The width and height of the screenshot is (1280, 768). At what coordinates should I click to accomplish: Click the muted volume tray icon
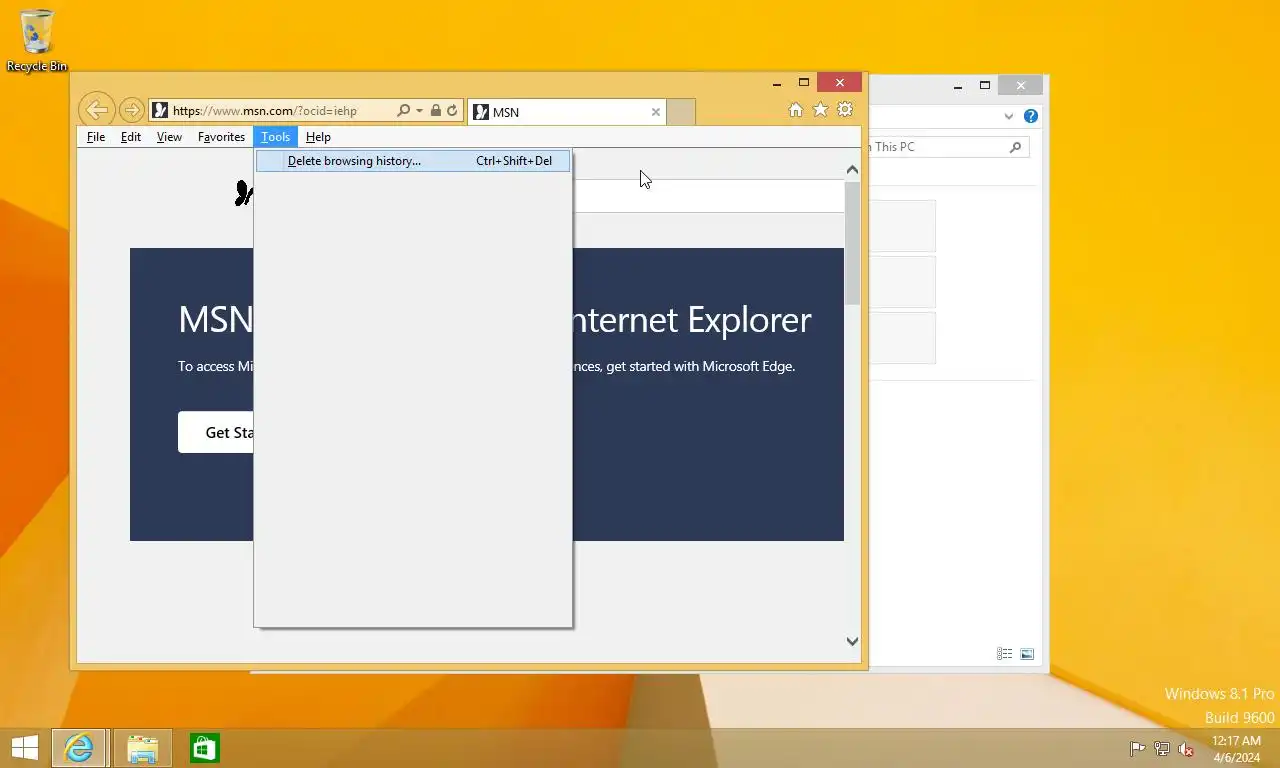(1186, 748)
